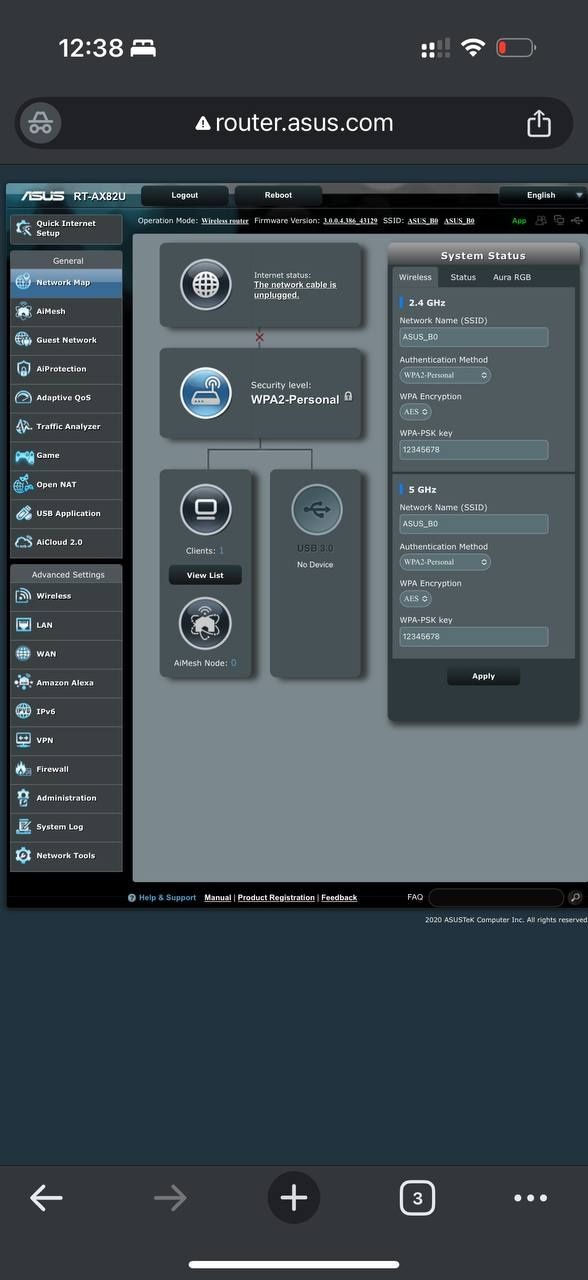Open Traffic Analyzer
Viewport: 588px width, 1280px height.
click(x=66, y=427)
